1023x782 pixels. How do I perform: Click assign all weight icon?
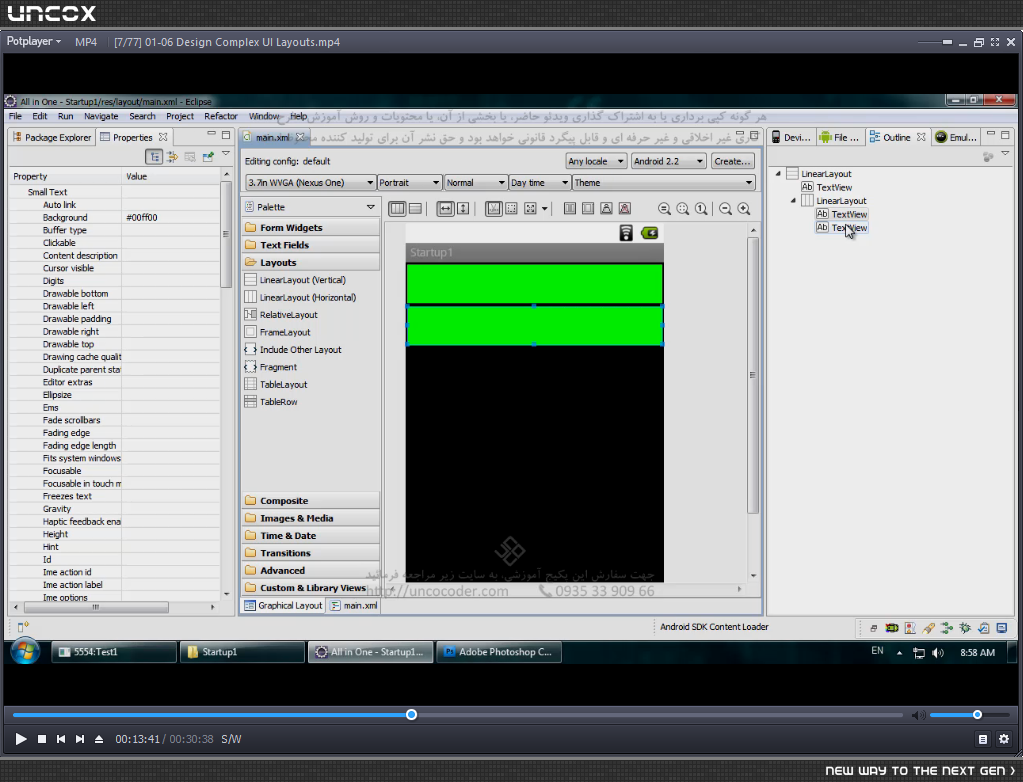coord(588,209)
